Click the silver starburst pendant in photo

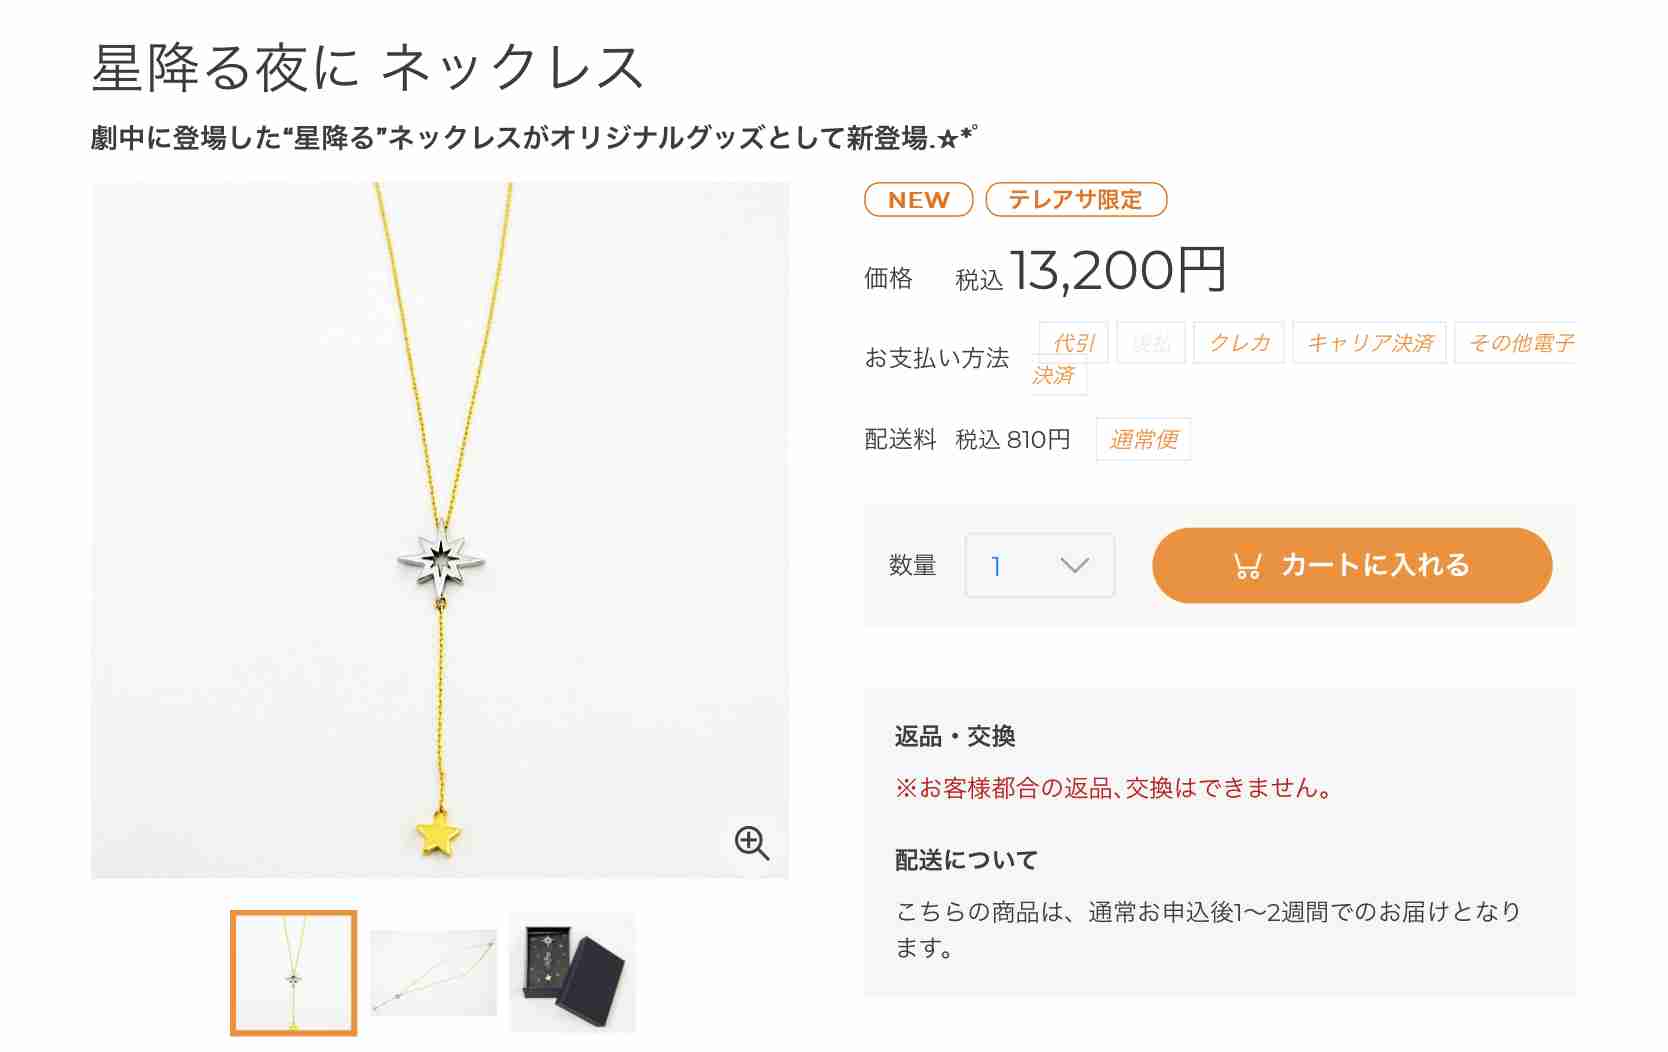[441, 560]
